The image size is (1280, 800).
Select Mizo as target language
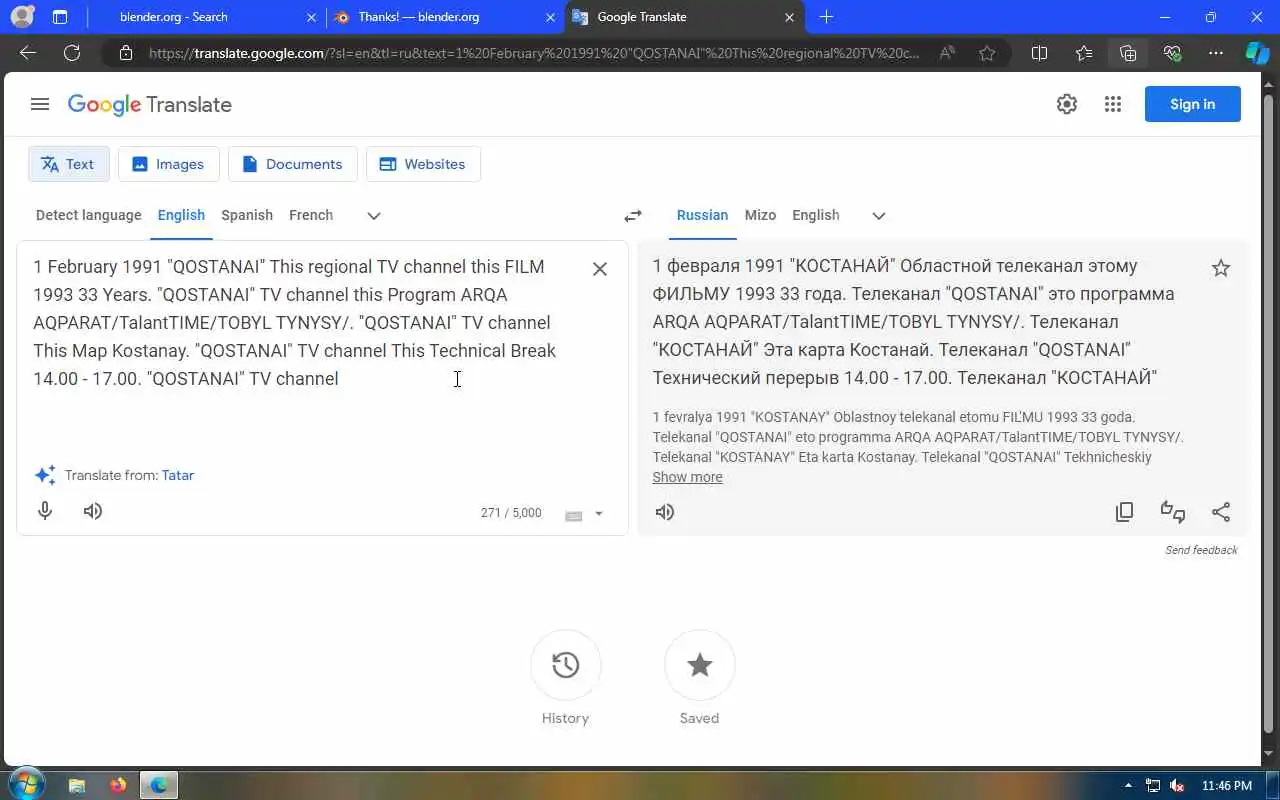tap(760, 215)
